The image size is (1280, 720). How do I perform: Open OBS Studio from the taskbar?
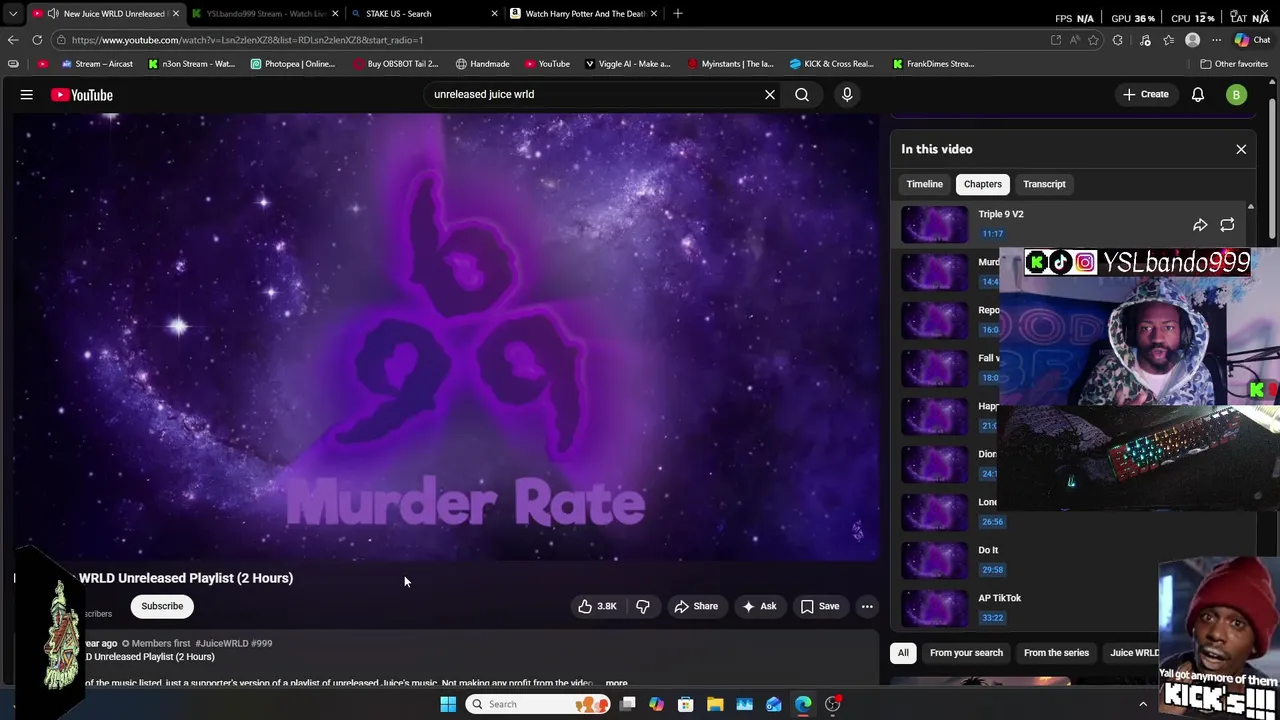click(x=832, y=704)
